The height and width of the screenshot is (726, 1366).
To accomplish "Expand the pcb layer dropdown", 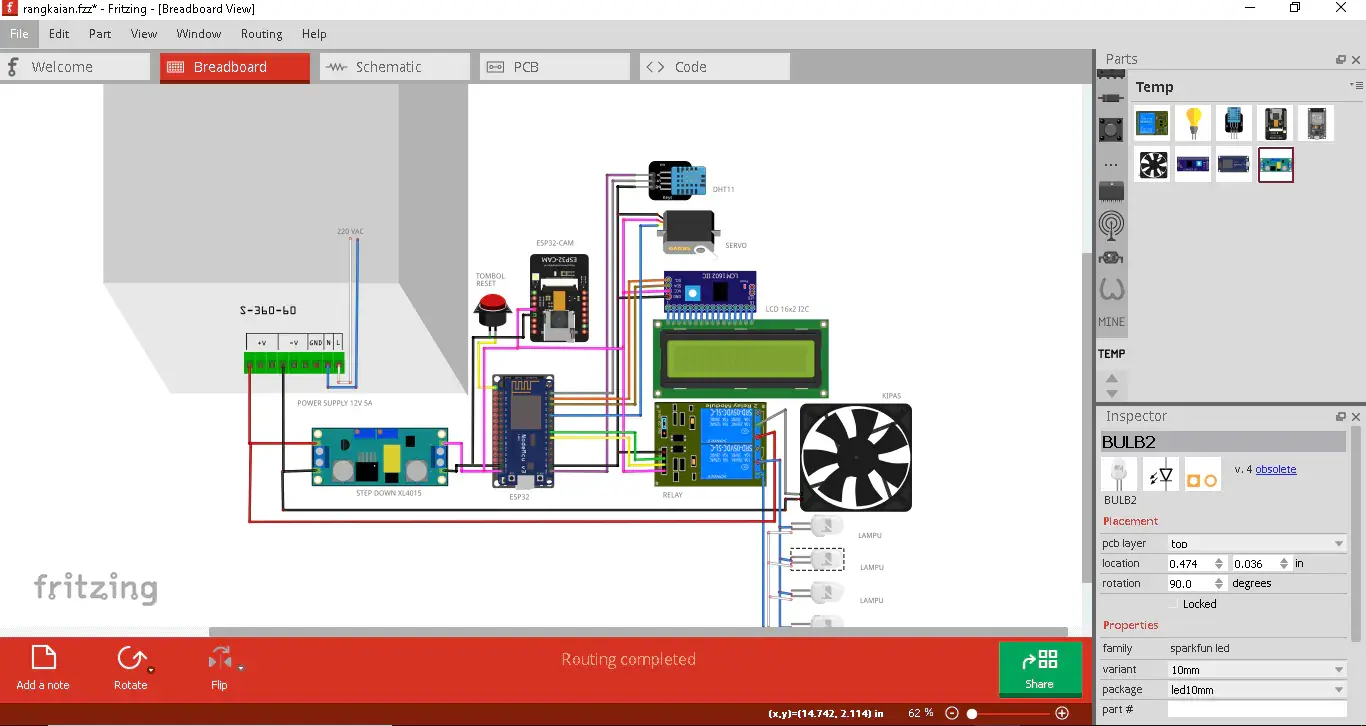I will point(1257,544).
